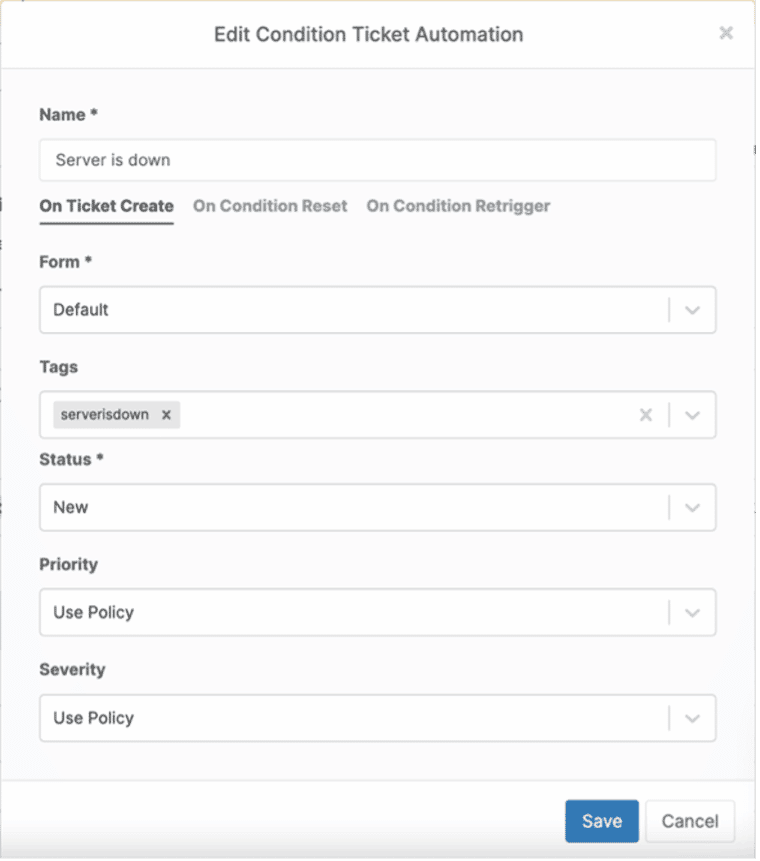Remove the serverisdown tag

pos(166,414)
